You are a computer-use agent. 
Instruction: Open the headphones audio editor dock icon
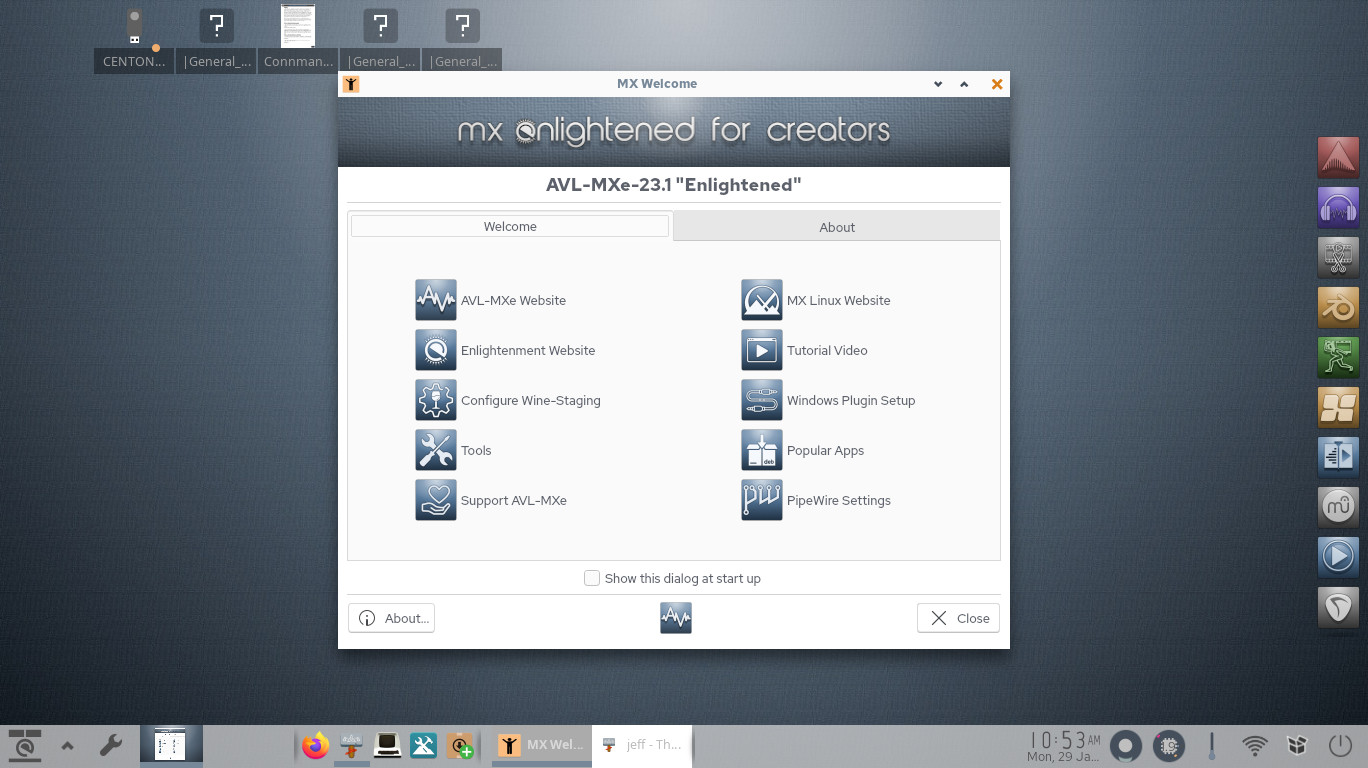[x=1338, y=208]
